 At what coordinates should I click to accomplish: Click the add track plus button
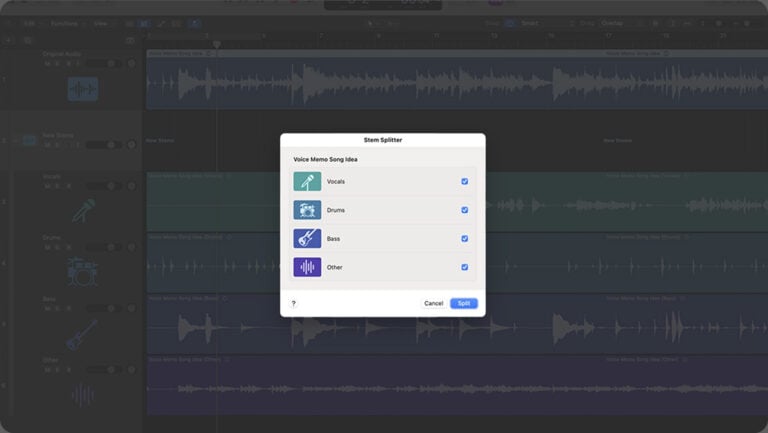[x=8, y=40]
